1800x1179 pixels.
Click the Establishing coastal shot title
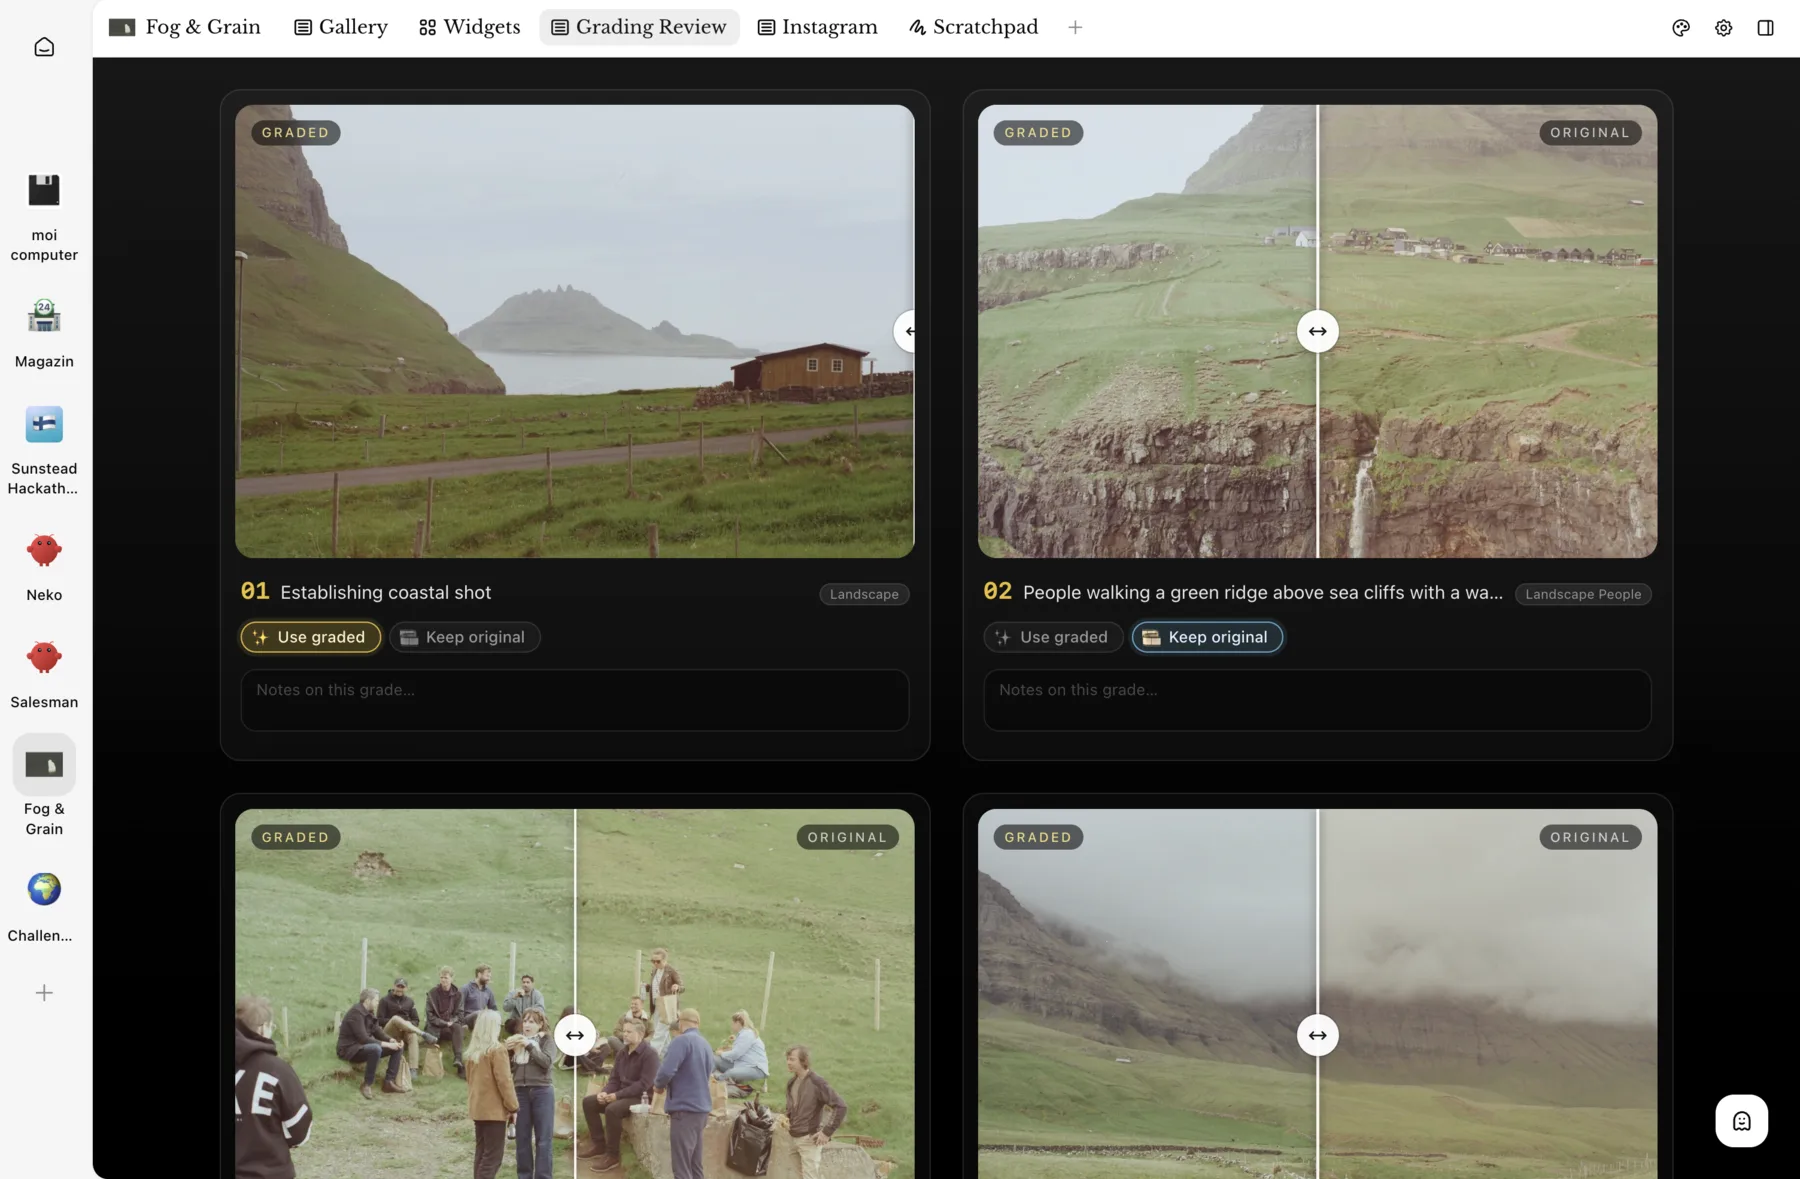click(x=386, y=592)
